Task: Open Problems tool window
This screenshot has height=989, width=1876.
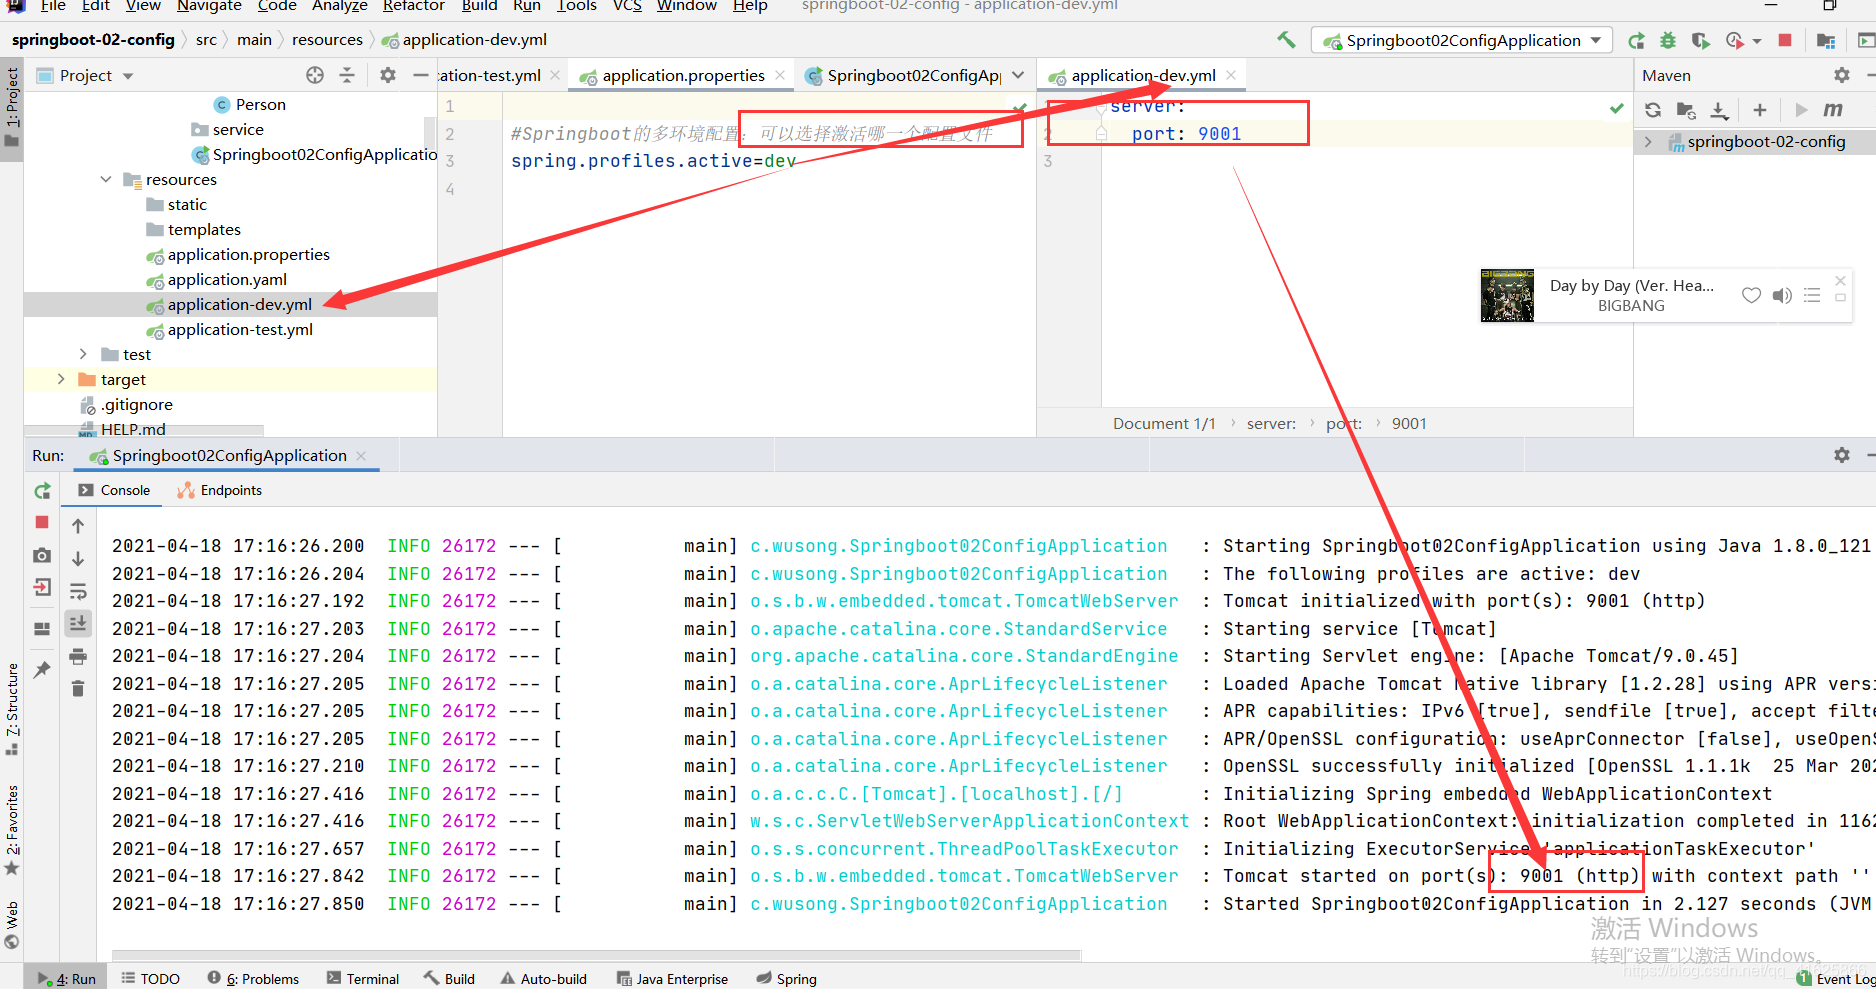Action: coord(253,978)
